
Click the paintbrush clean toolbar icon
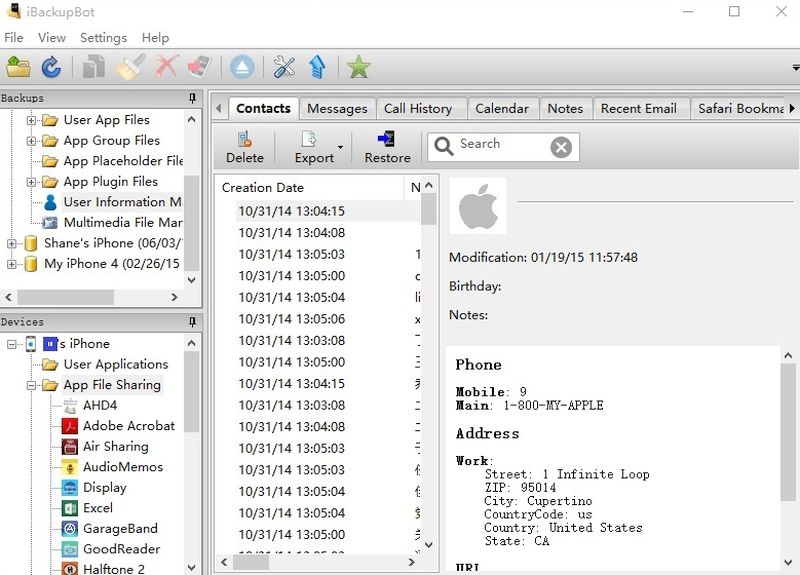click(130, 67)
